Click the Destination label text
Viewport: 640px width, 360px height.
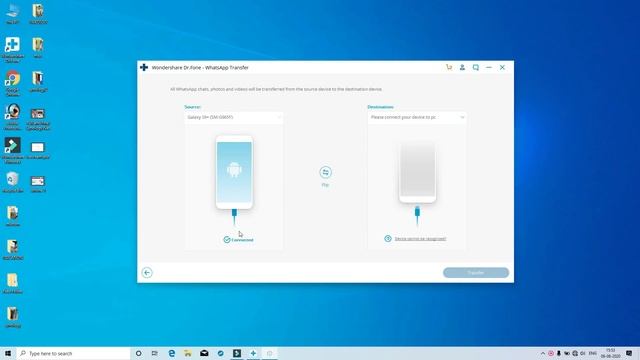pyautogui.click(x=380, y=107)
